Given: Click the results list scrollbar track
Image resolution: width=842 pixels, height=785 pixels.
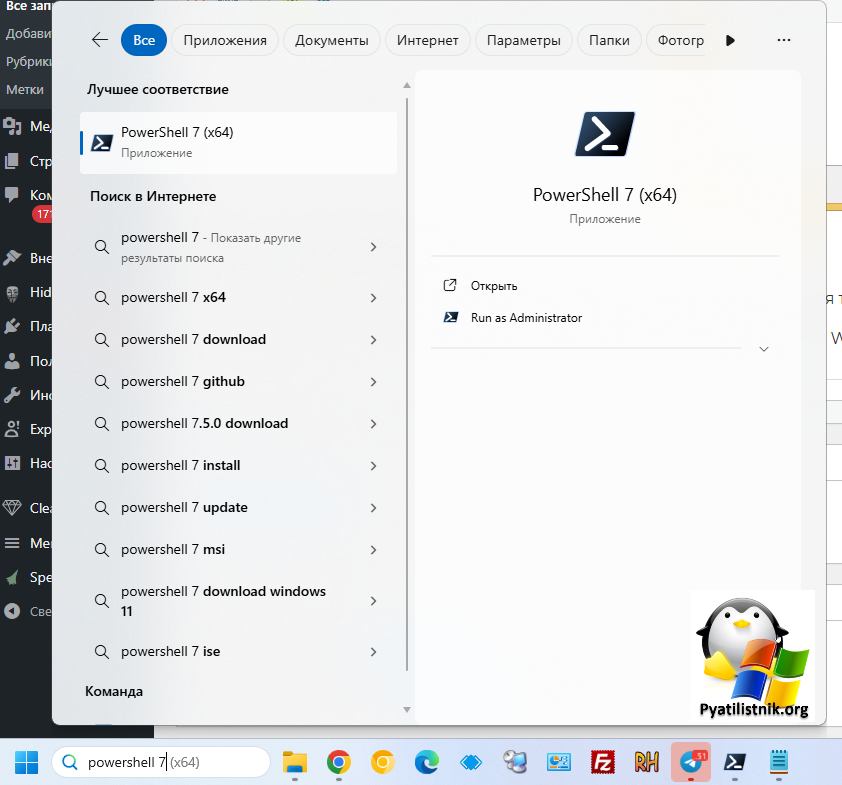Looking at the screenshot, I should (x=407, y=384).
